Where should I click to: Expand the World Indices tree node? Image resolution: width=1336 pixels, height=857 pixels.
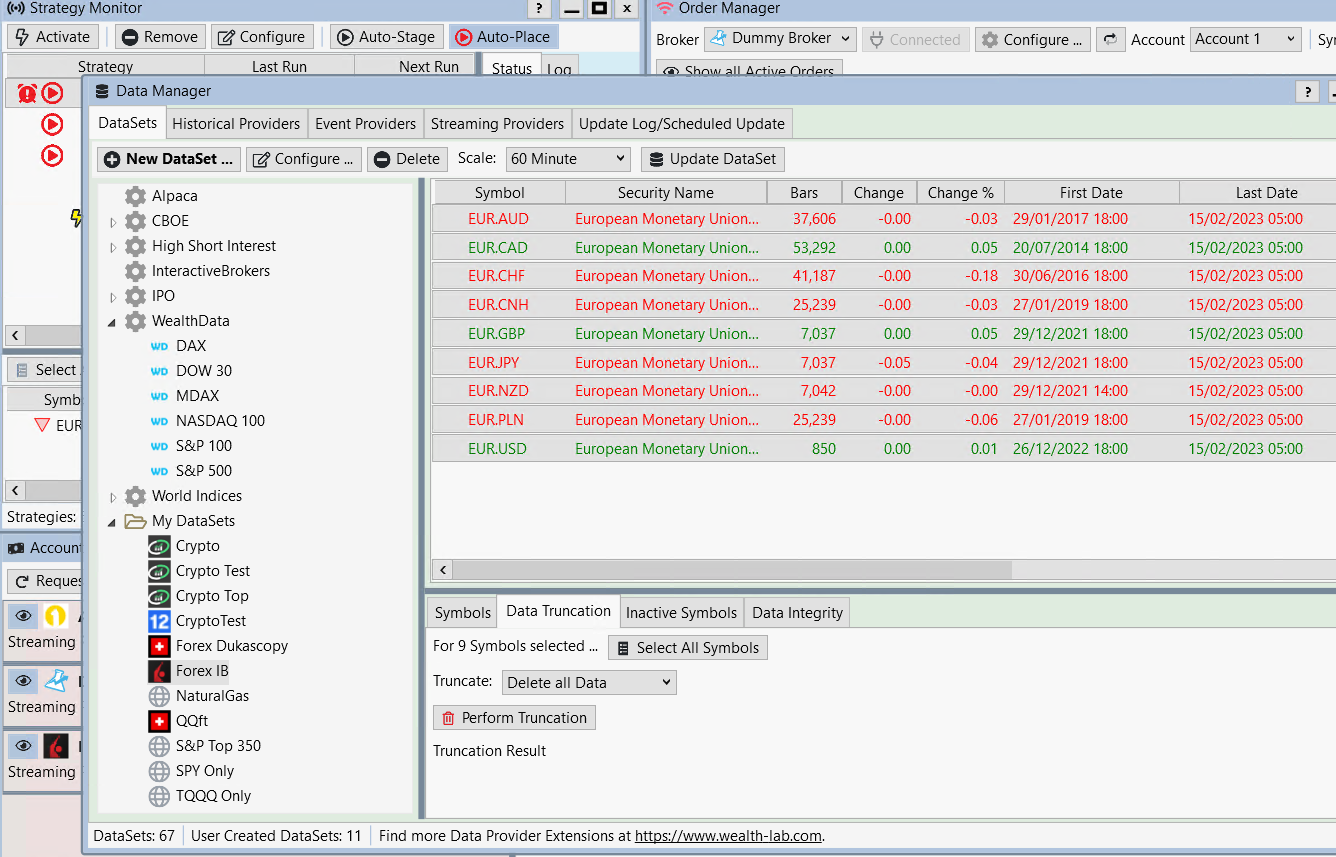(x=113, y=497)
